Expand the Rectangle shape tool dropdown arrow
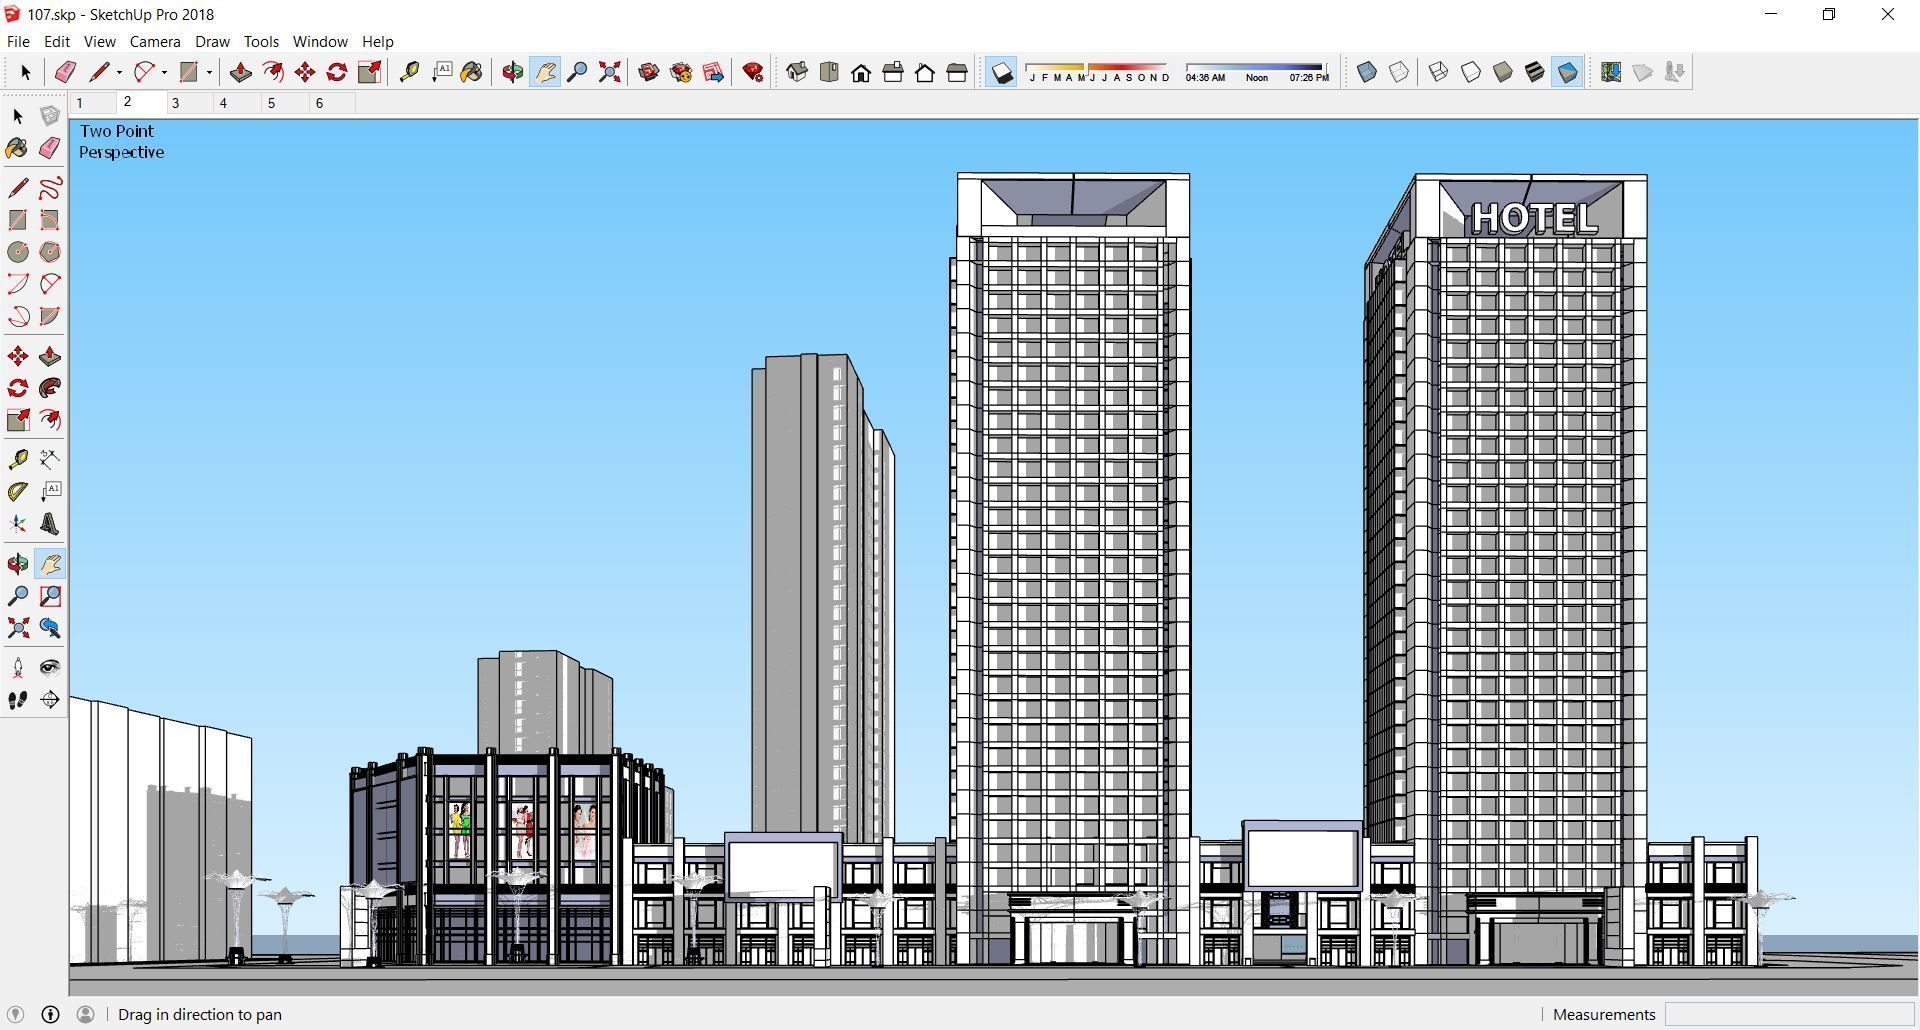This screenshot has height=1030, width=1920. 209,72
